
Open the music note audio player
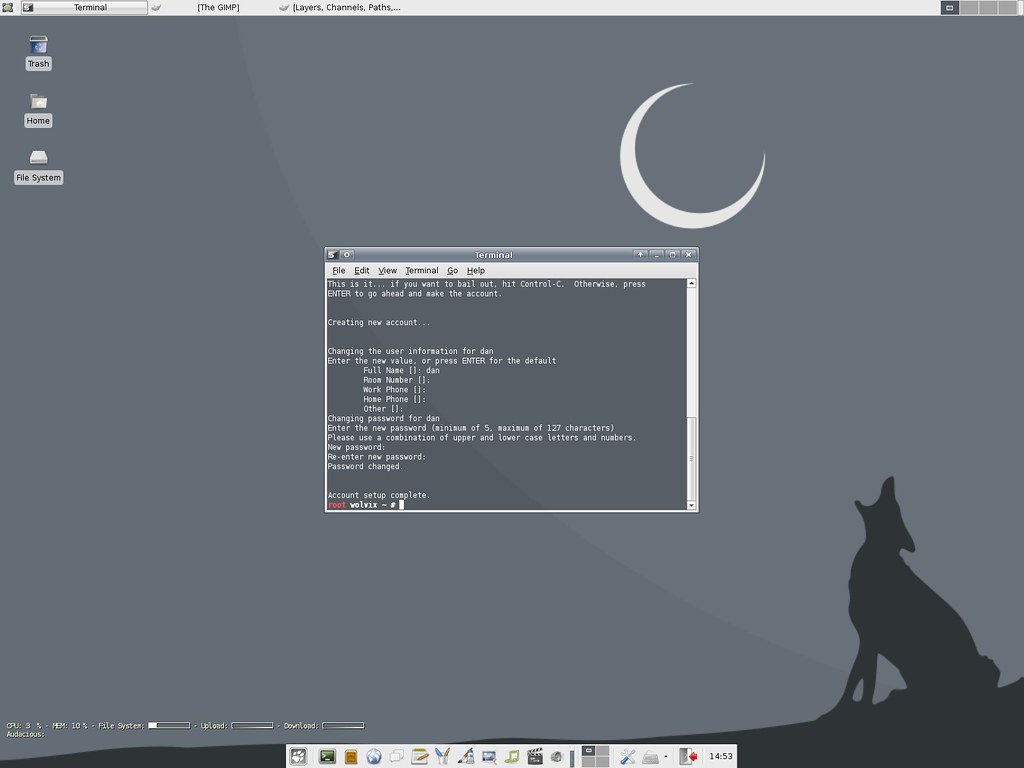coord(512,756)
